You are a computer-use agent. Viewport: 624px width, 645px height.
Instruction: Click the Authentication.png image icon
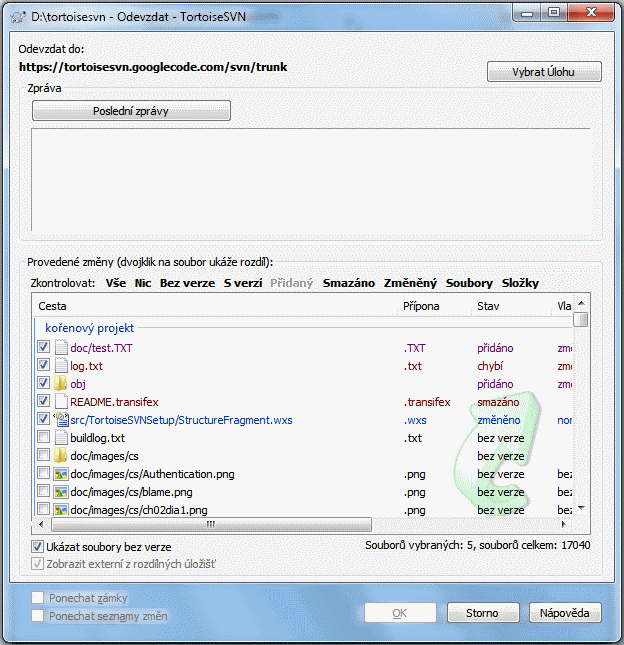[61, 474]
